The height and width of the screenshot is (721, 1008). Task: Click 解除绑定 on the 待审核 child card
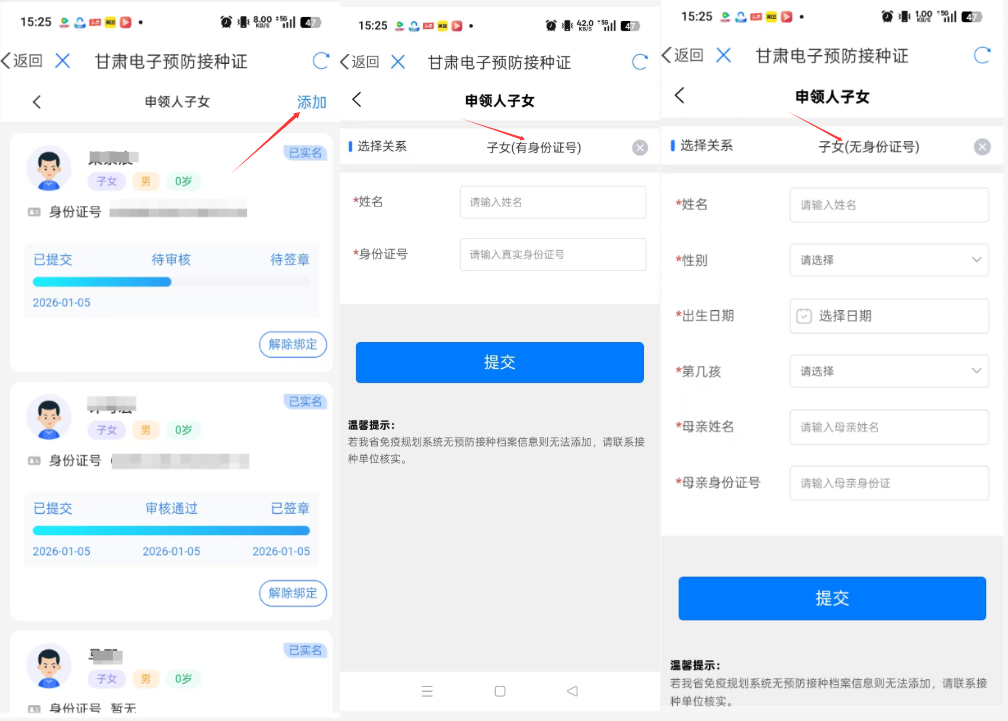click(293, 344)
